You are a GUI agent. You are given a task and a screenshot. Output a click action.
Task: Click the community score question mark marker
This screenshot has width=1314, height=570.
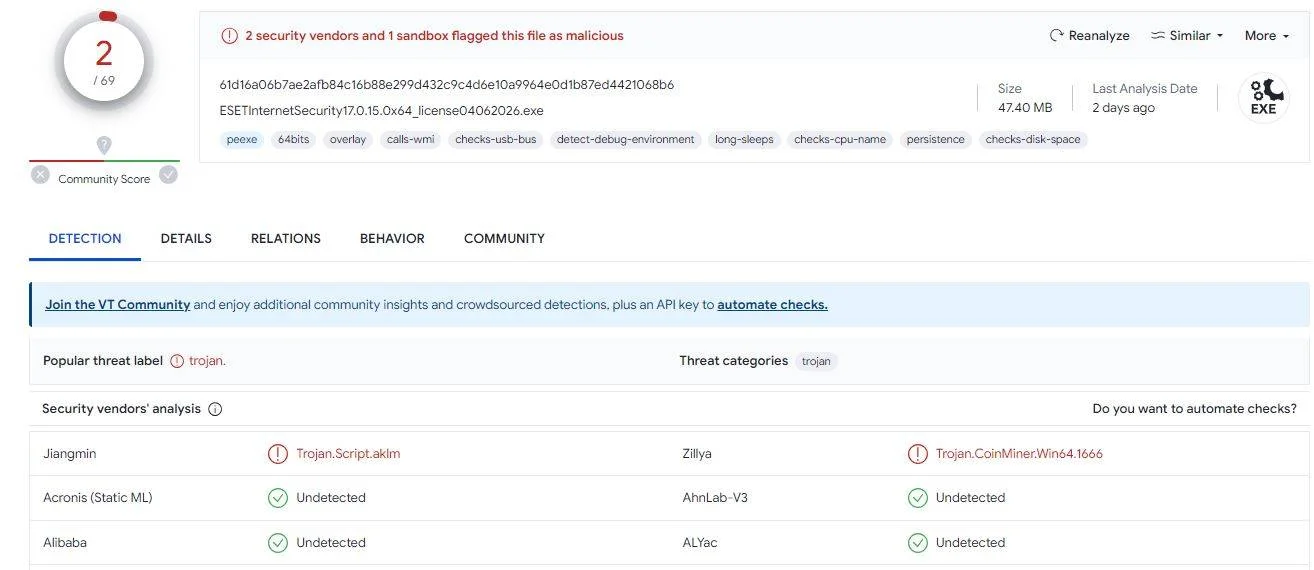click(104, 145)
